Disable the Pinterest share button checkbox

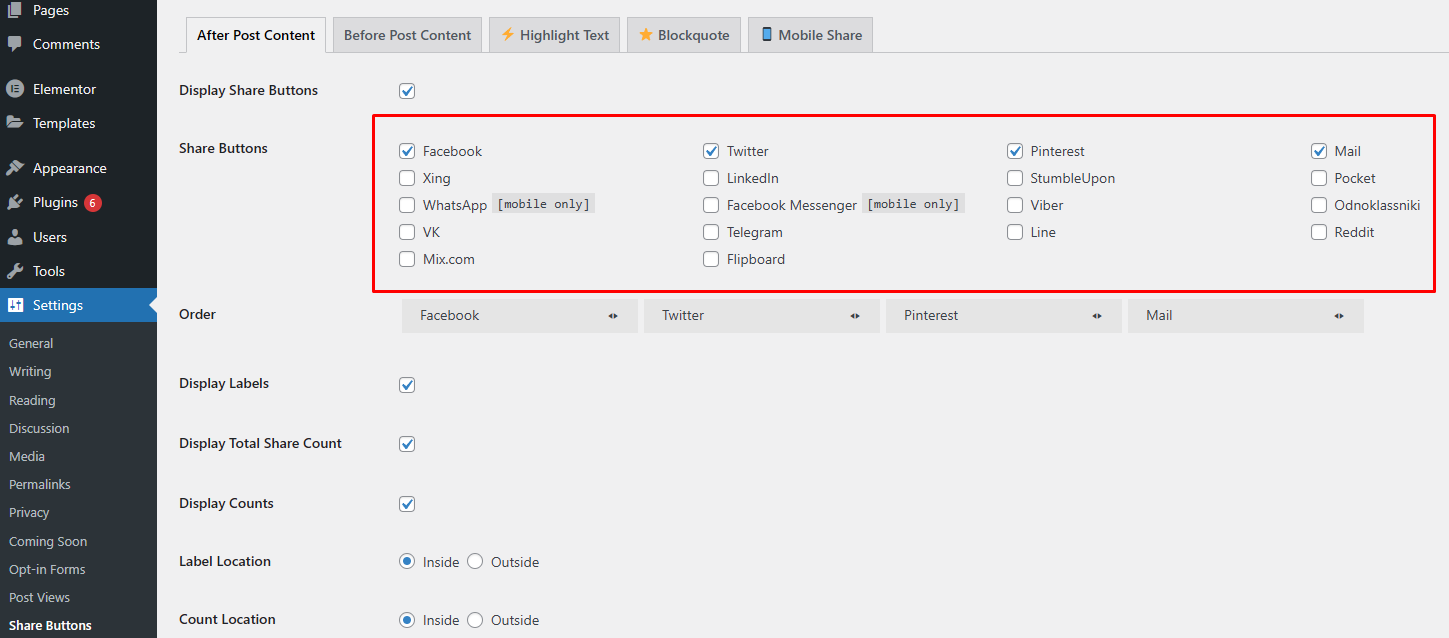1015,151
